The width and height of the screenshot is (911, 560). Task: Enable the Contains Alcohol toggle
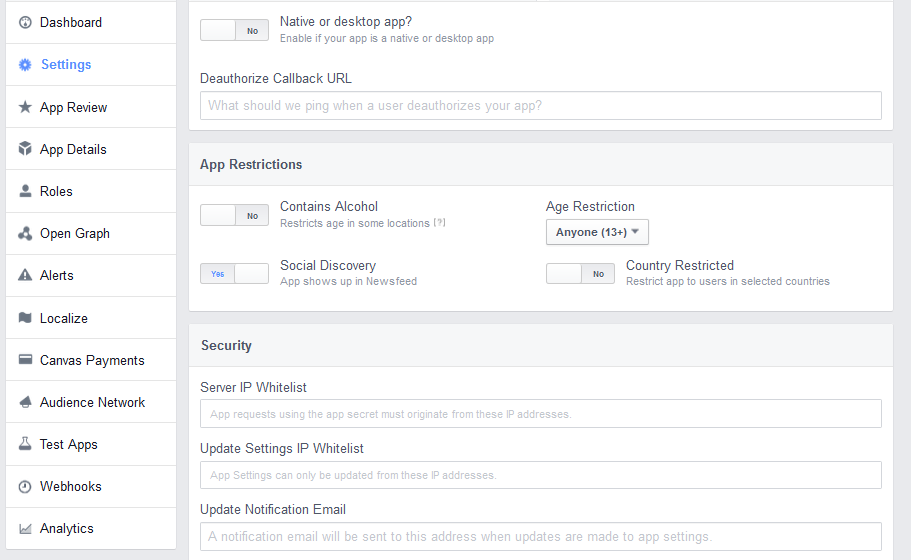tap(234, 216)
